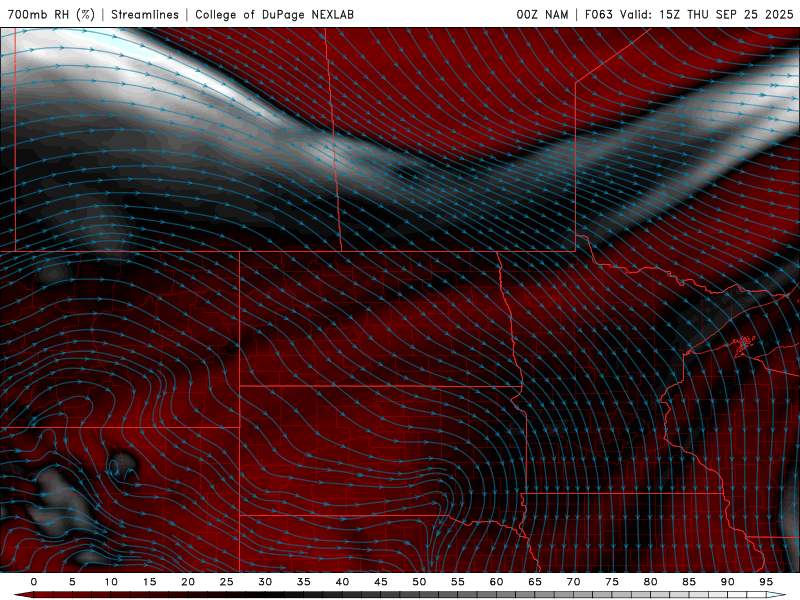Click the colorbar label "75"
The height and width of the screenshot is (600, 800).
pyautogui.click(x=611, y=582)
